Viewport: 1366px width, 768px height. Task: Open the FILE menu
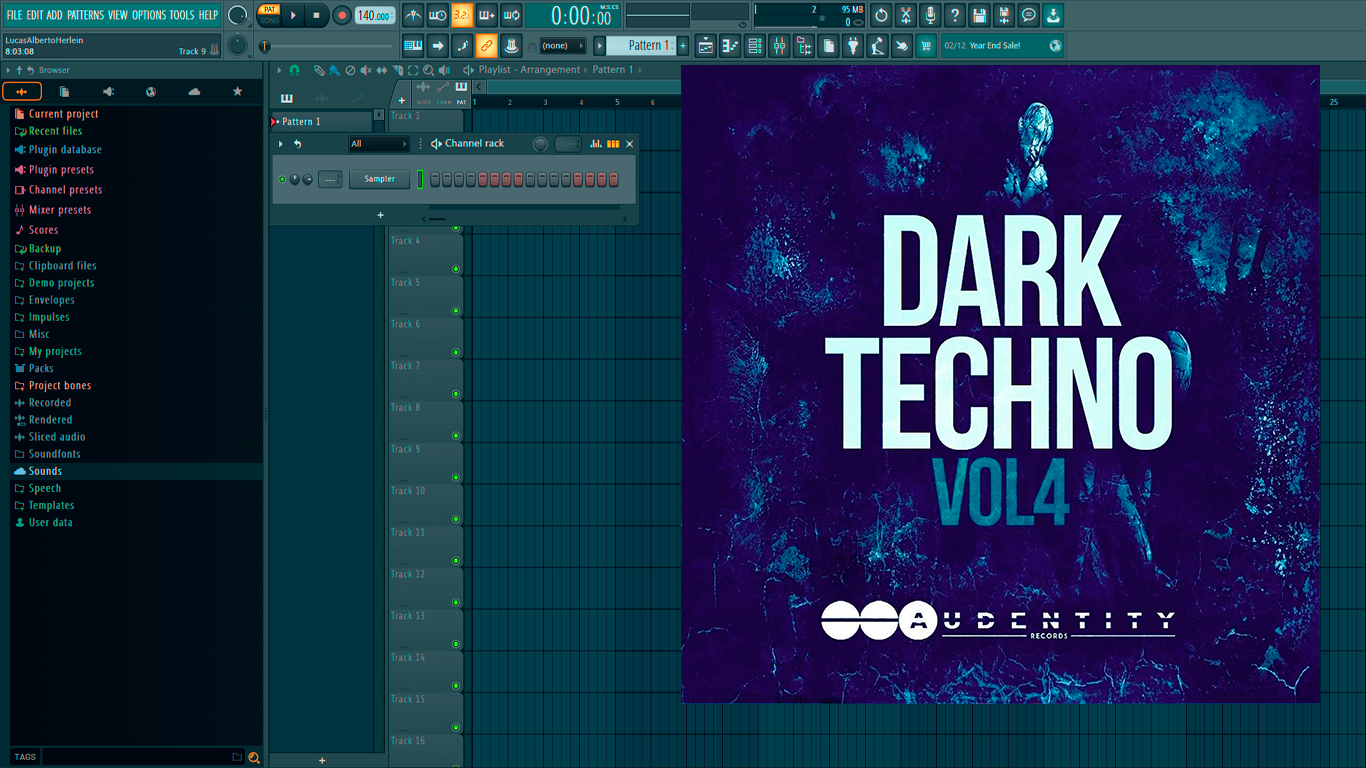(x=14, y=15)
